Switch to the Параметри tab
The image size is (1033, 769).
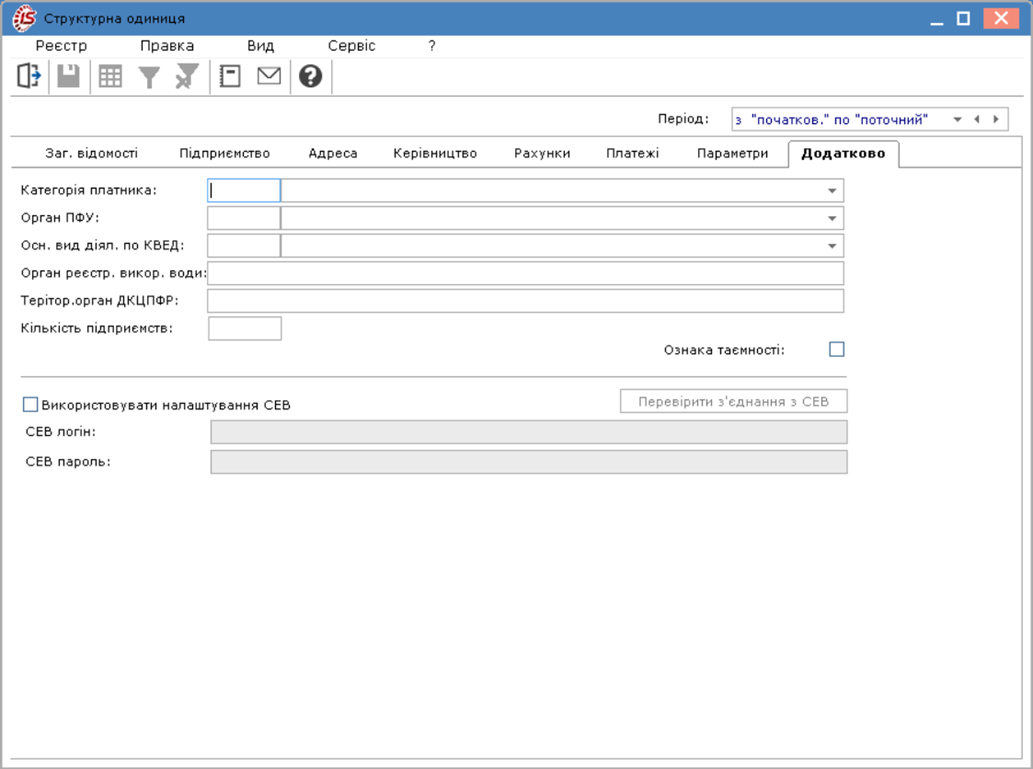(733, 154)
